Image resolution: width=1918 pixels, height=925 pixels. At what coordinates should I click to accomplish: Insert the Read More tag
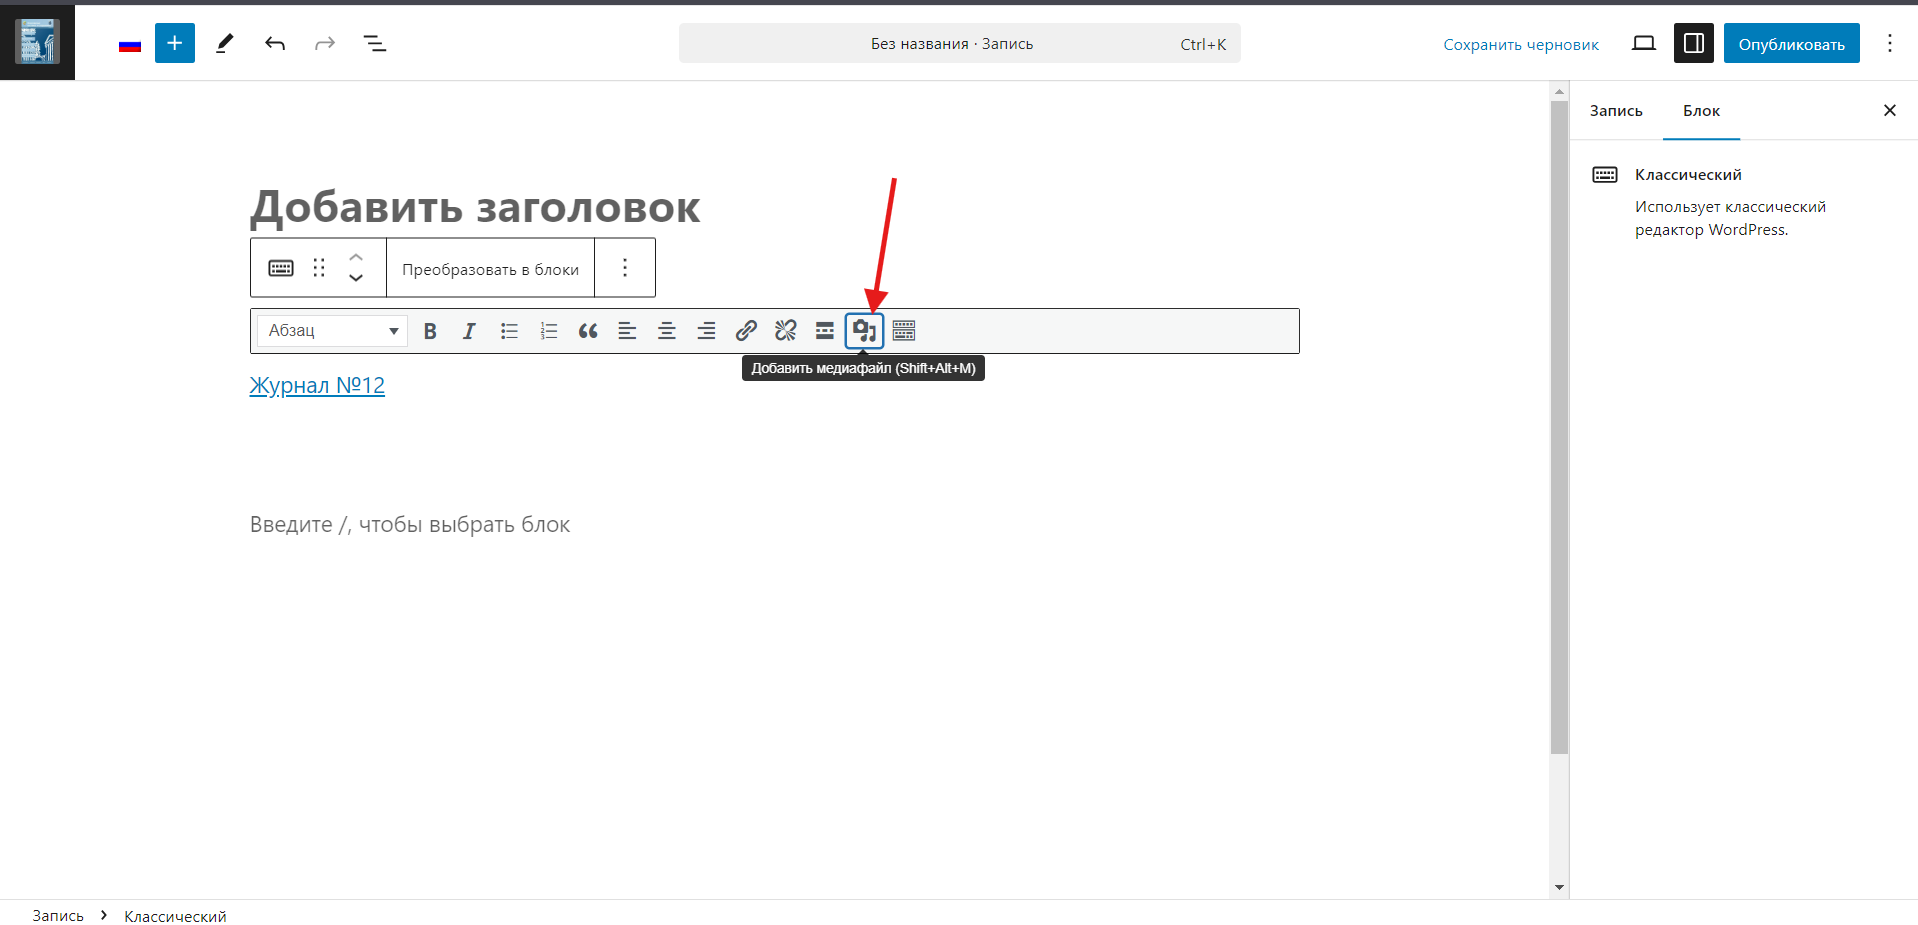[x=824, y=331]
